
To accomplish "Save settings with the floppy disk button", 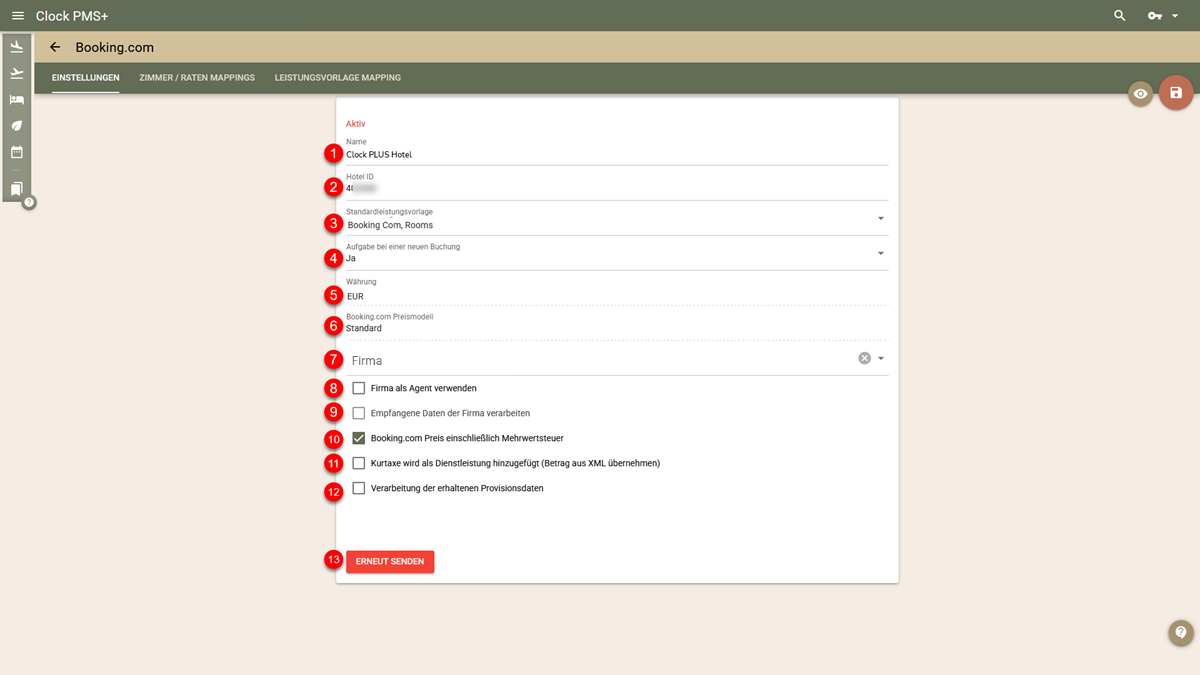I will tap(1176, 93).
